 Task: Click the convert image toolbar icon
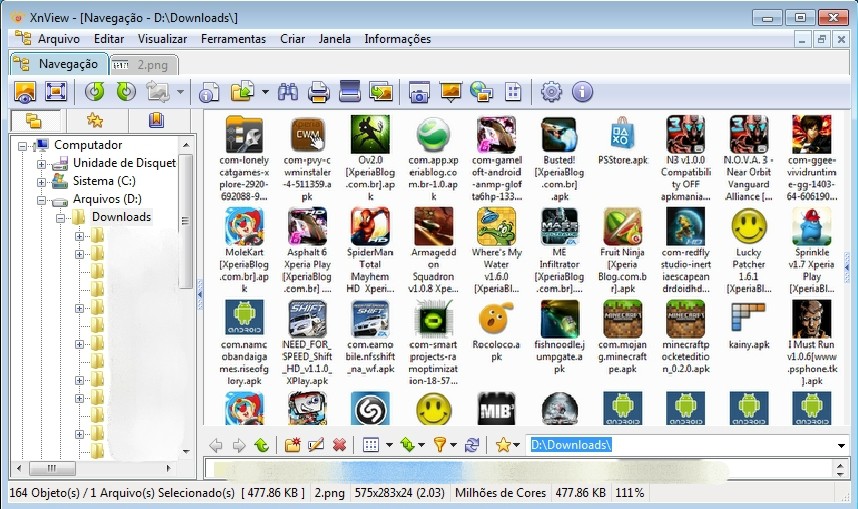[158, 92]
